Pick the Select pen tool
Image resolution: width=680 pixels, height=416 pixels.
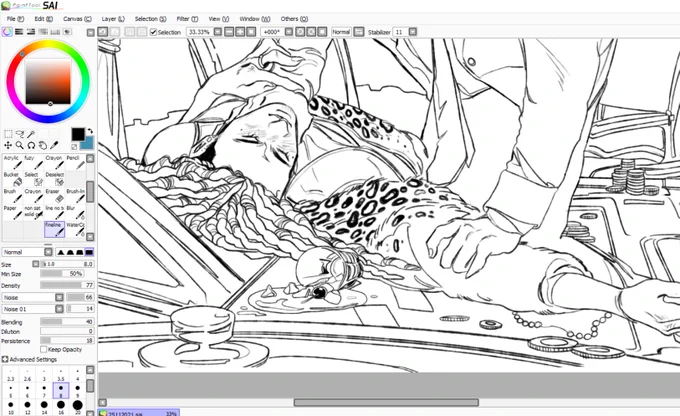tap(33, 179)
